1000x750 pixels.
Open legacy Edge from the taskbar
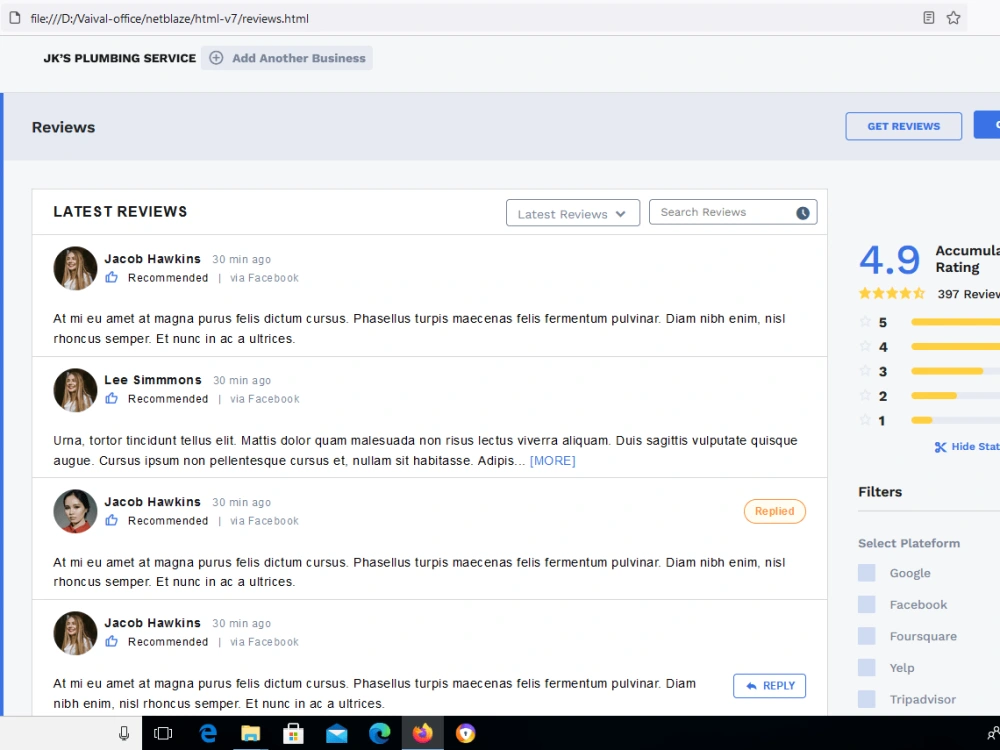click(208, 733)
